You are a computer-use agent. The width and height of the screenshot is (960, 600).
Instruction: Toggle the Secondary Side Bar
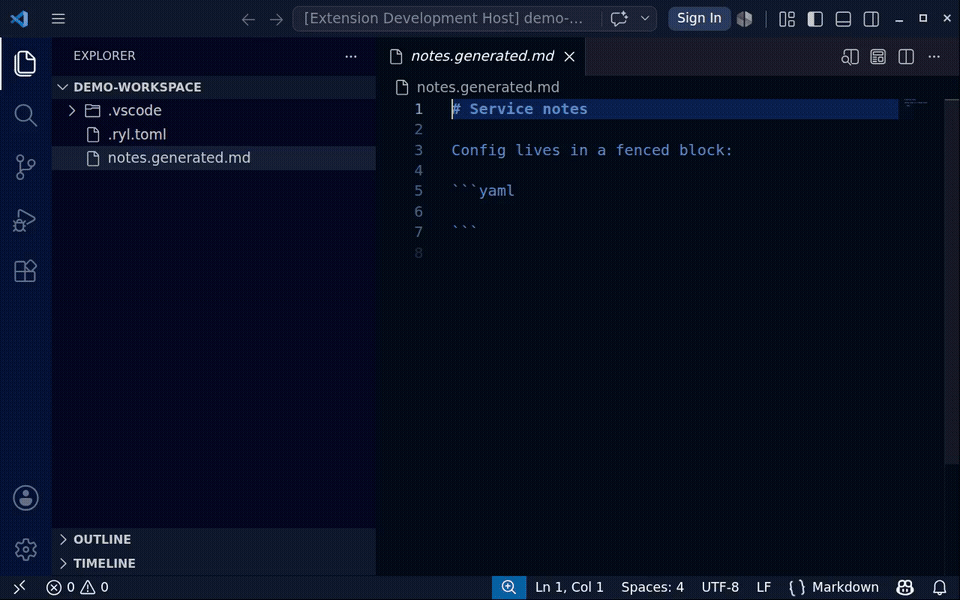coord(871,20)
